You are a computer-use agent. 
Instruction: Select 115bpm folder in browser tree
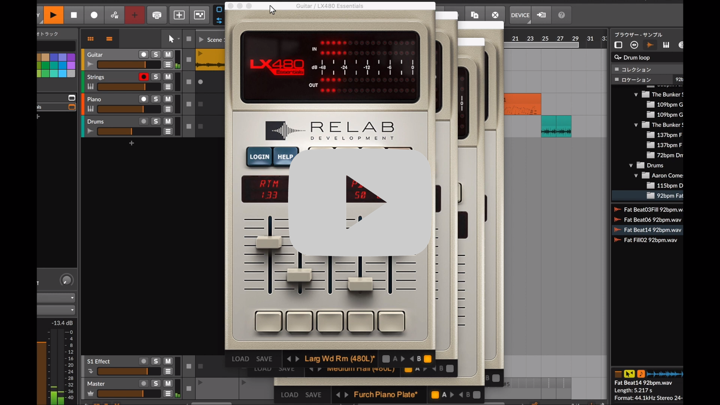[x=665, y=186]
